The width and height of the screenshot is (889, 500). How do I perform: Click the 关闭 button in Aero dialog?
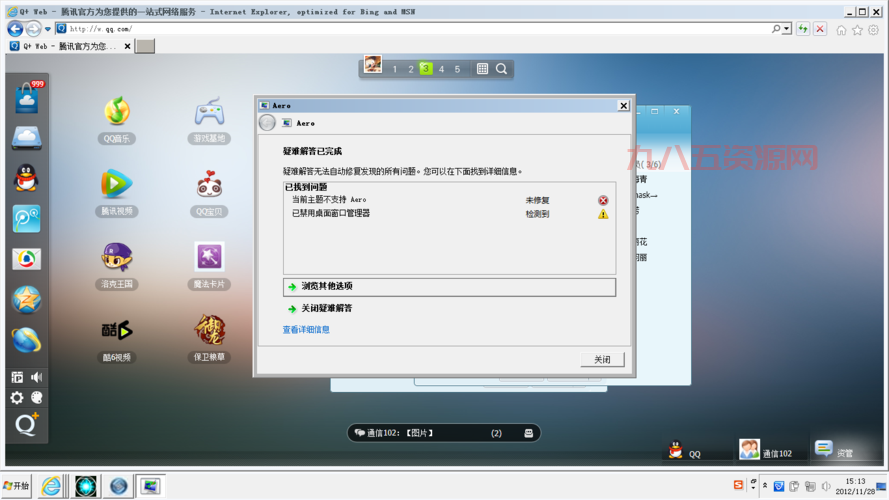602,359
